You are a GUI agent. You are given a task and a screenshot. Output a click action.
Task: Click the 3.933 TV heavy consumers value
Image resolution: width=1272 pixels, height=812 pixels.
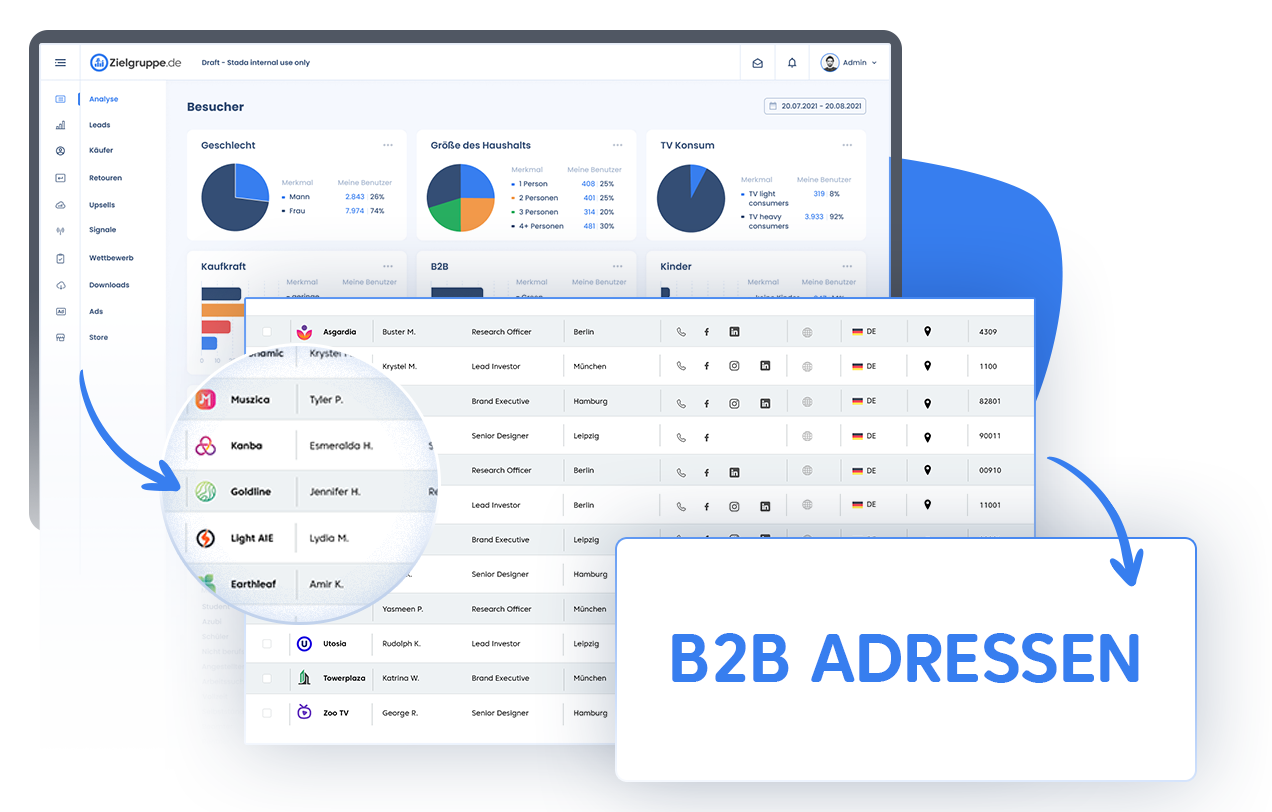click(x=814, y=216)
